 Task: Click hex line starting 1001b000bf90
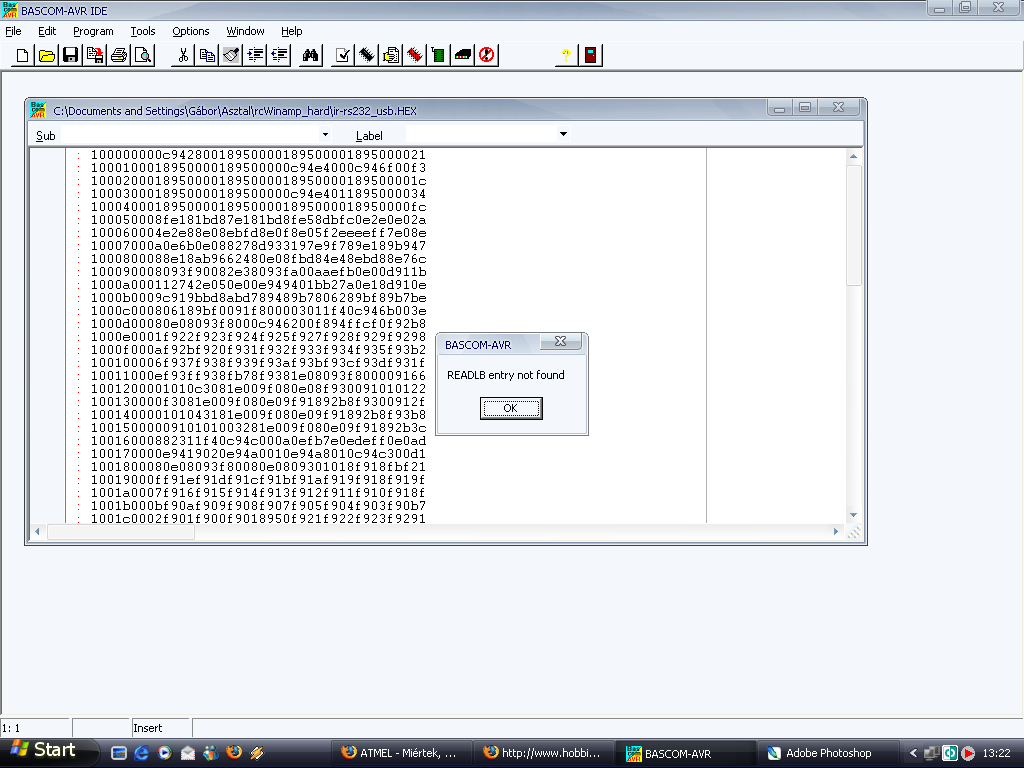point(258,505)
